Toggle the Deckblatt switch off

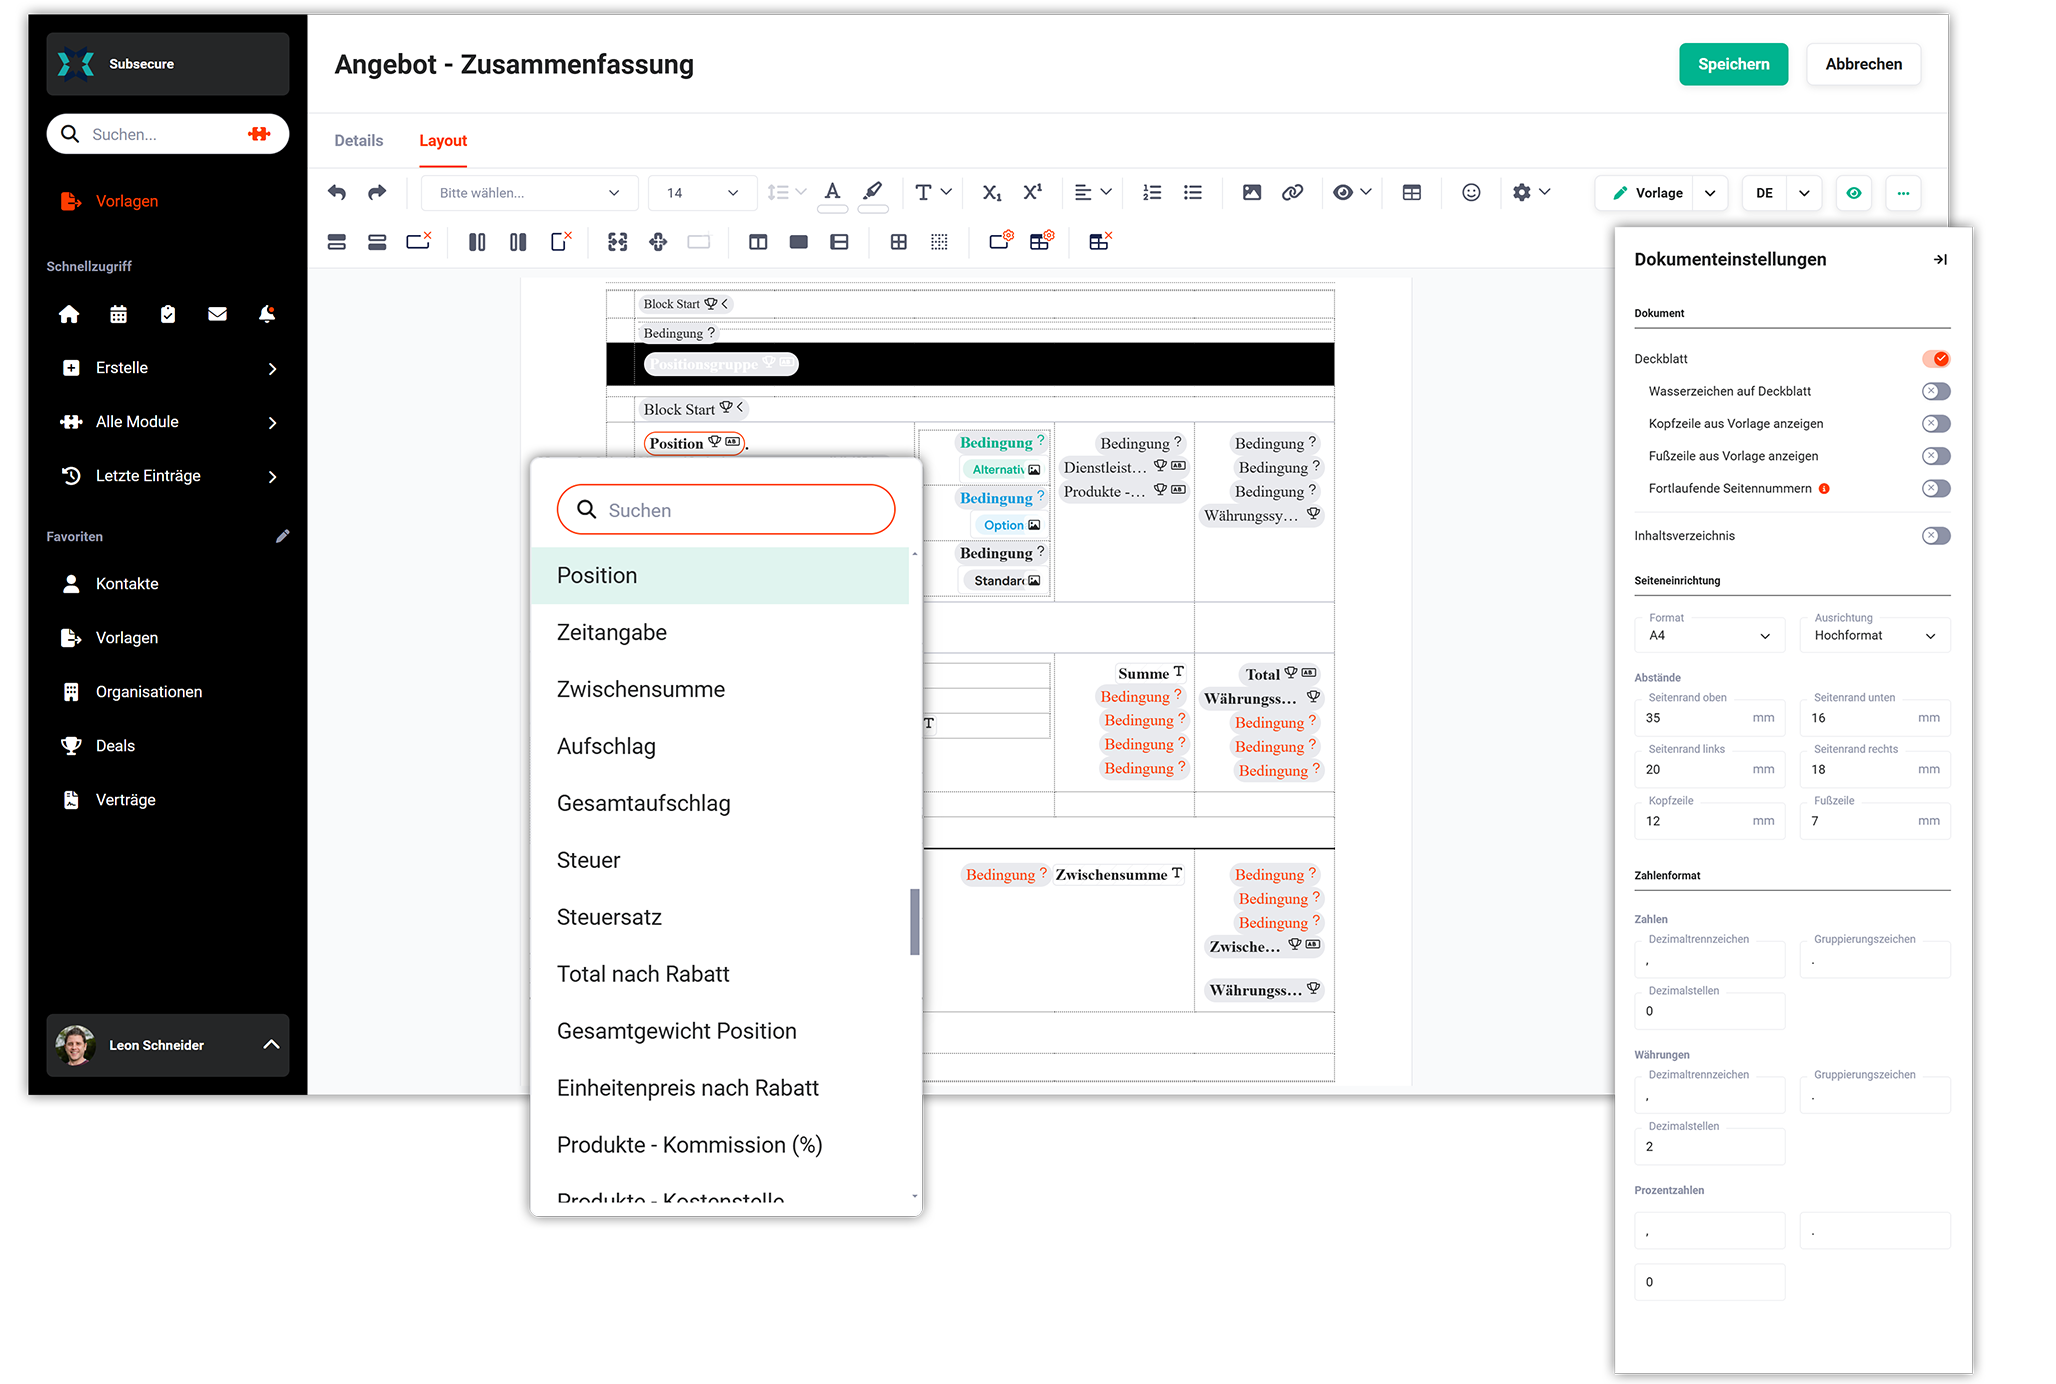pyautogui.click(x=1936, y=359)
